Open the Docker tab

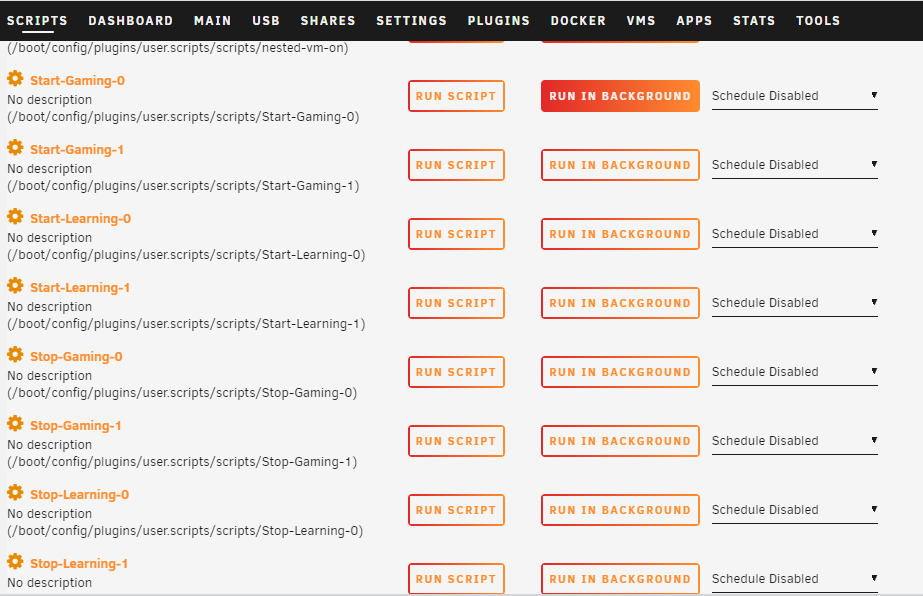[x=578, y=21]
